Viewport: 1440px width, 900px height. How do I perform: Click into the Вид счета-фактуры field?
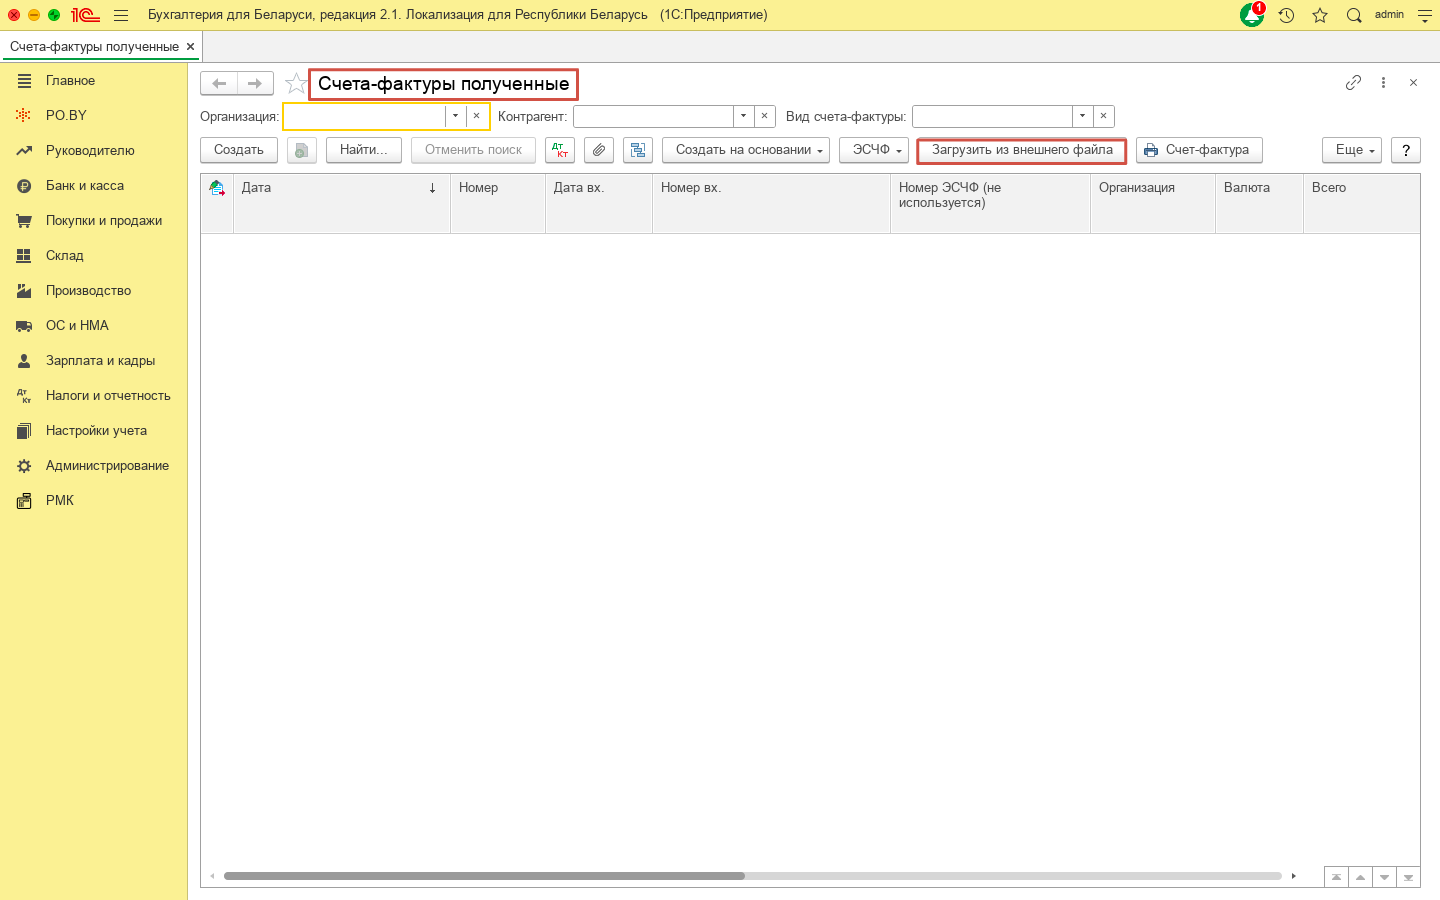click(991, 116)
